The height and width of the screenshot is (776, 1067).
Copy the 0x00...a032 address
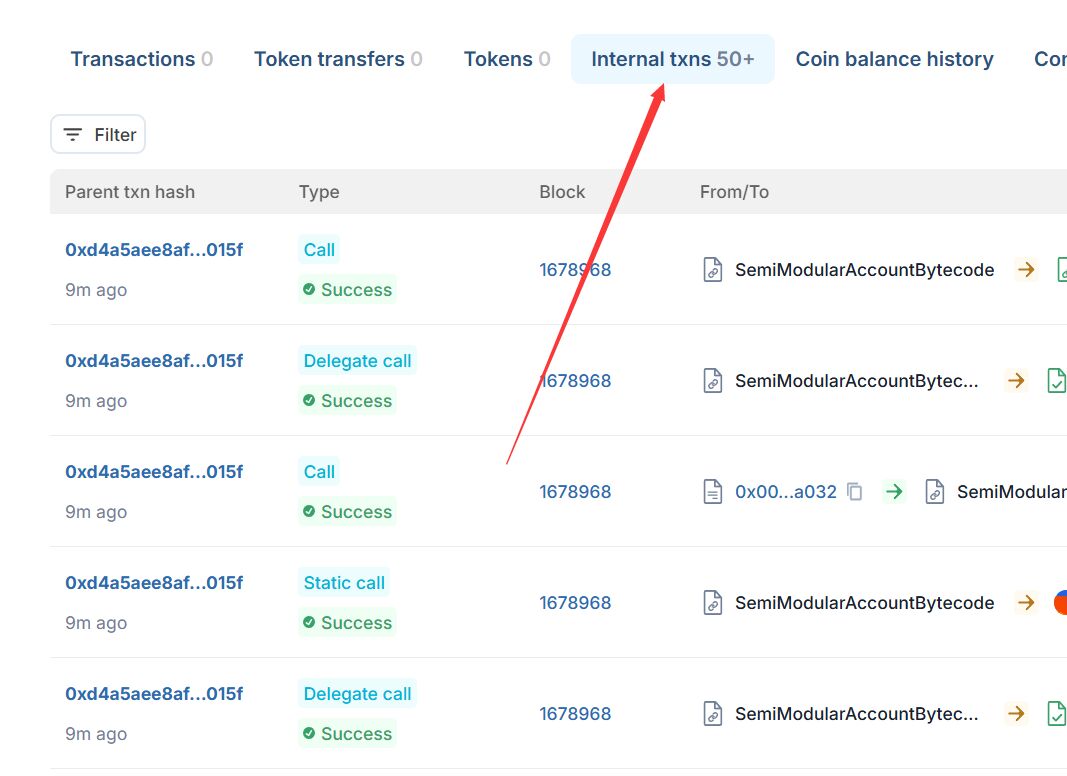tap(855, 492)
